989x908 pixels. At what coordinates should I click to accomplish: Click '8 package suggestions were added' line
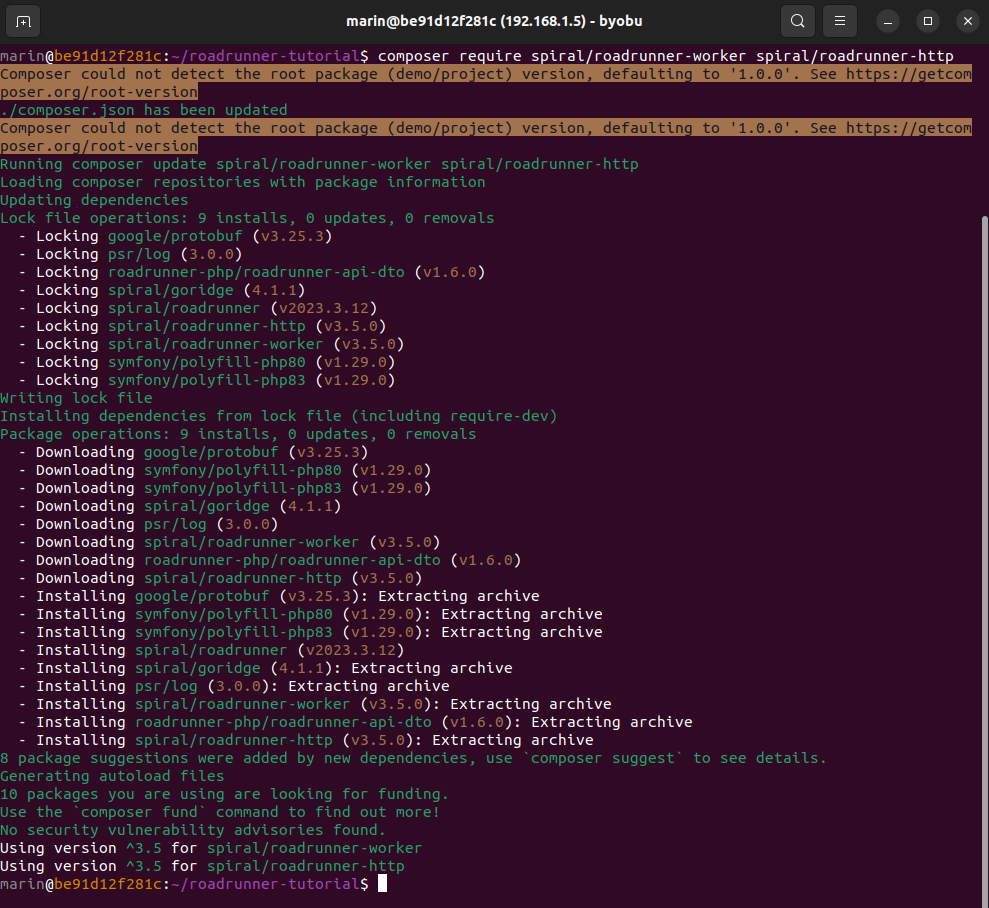414,759
